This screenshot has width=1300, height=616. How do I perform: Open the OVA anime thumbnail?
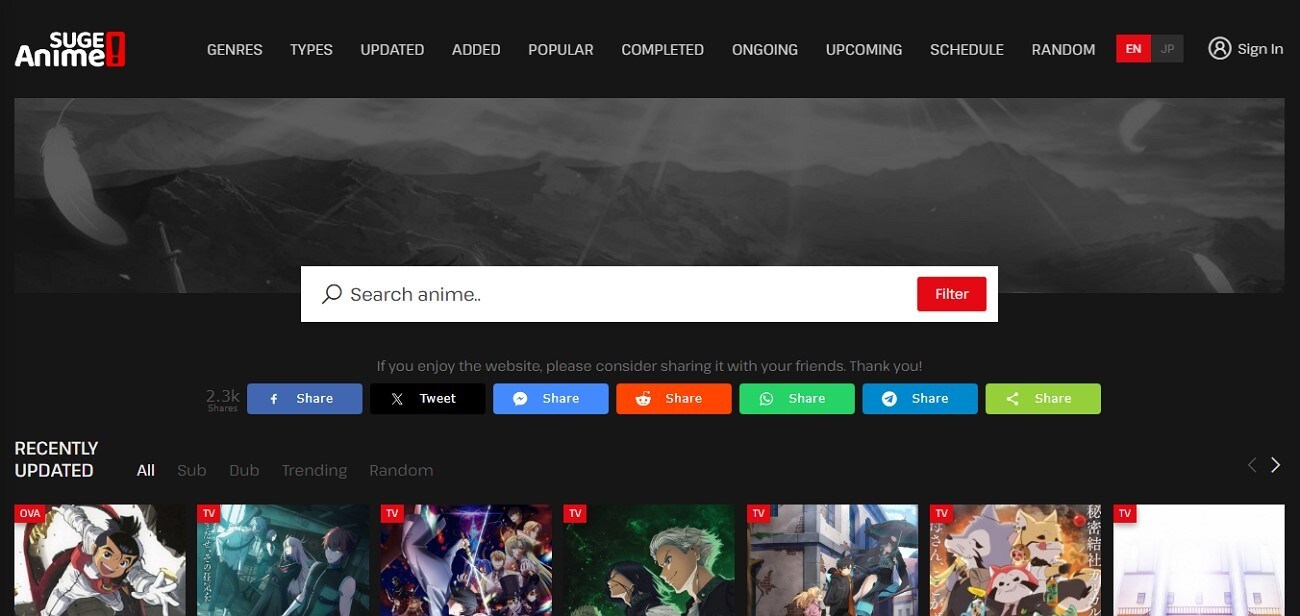(x=100, y=560)
